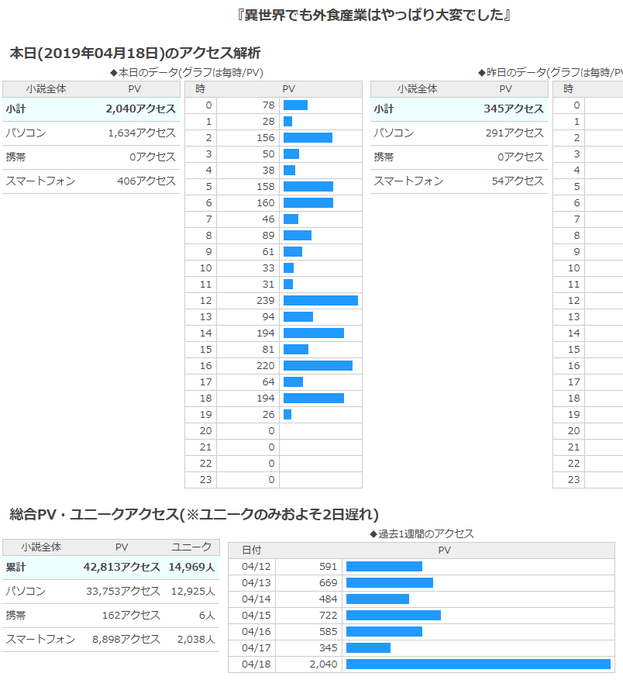Click today's スマートフォン value 406アクセス
Screen dimensions: 623x680
147,181
